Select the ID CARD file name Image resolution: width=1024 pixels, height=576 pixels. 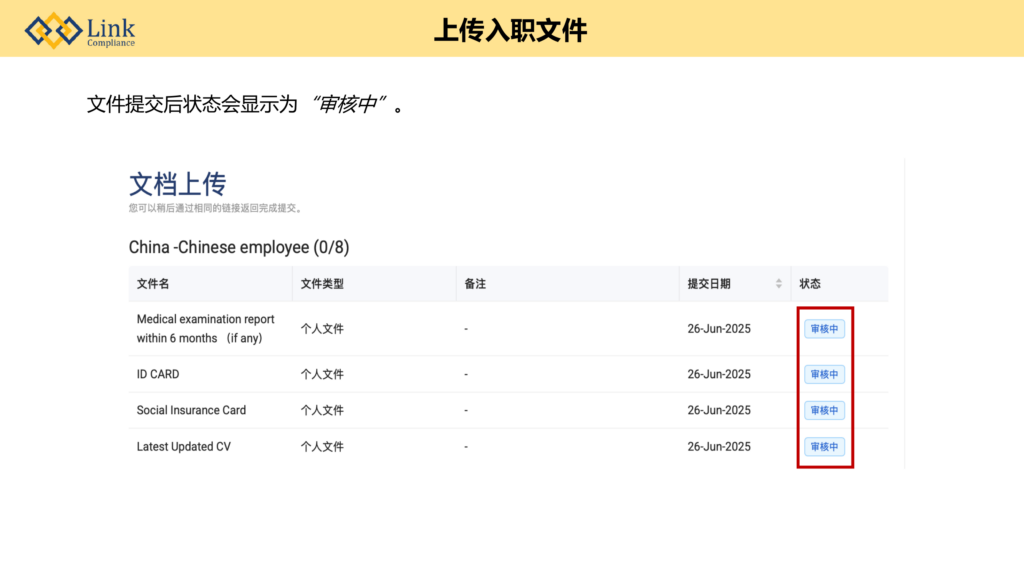[158, 374]
